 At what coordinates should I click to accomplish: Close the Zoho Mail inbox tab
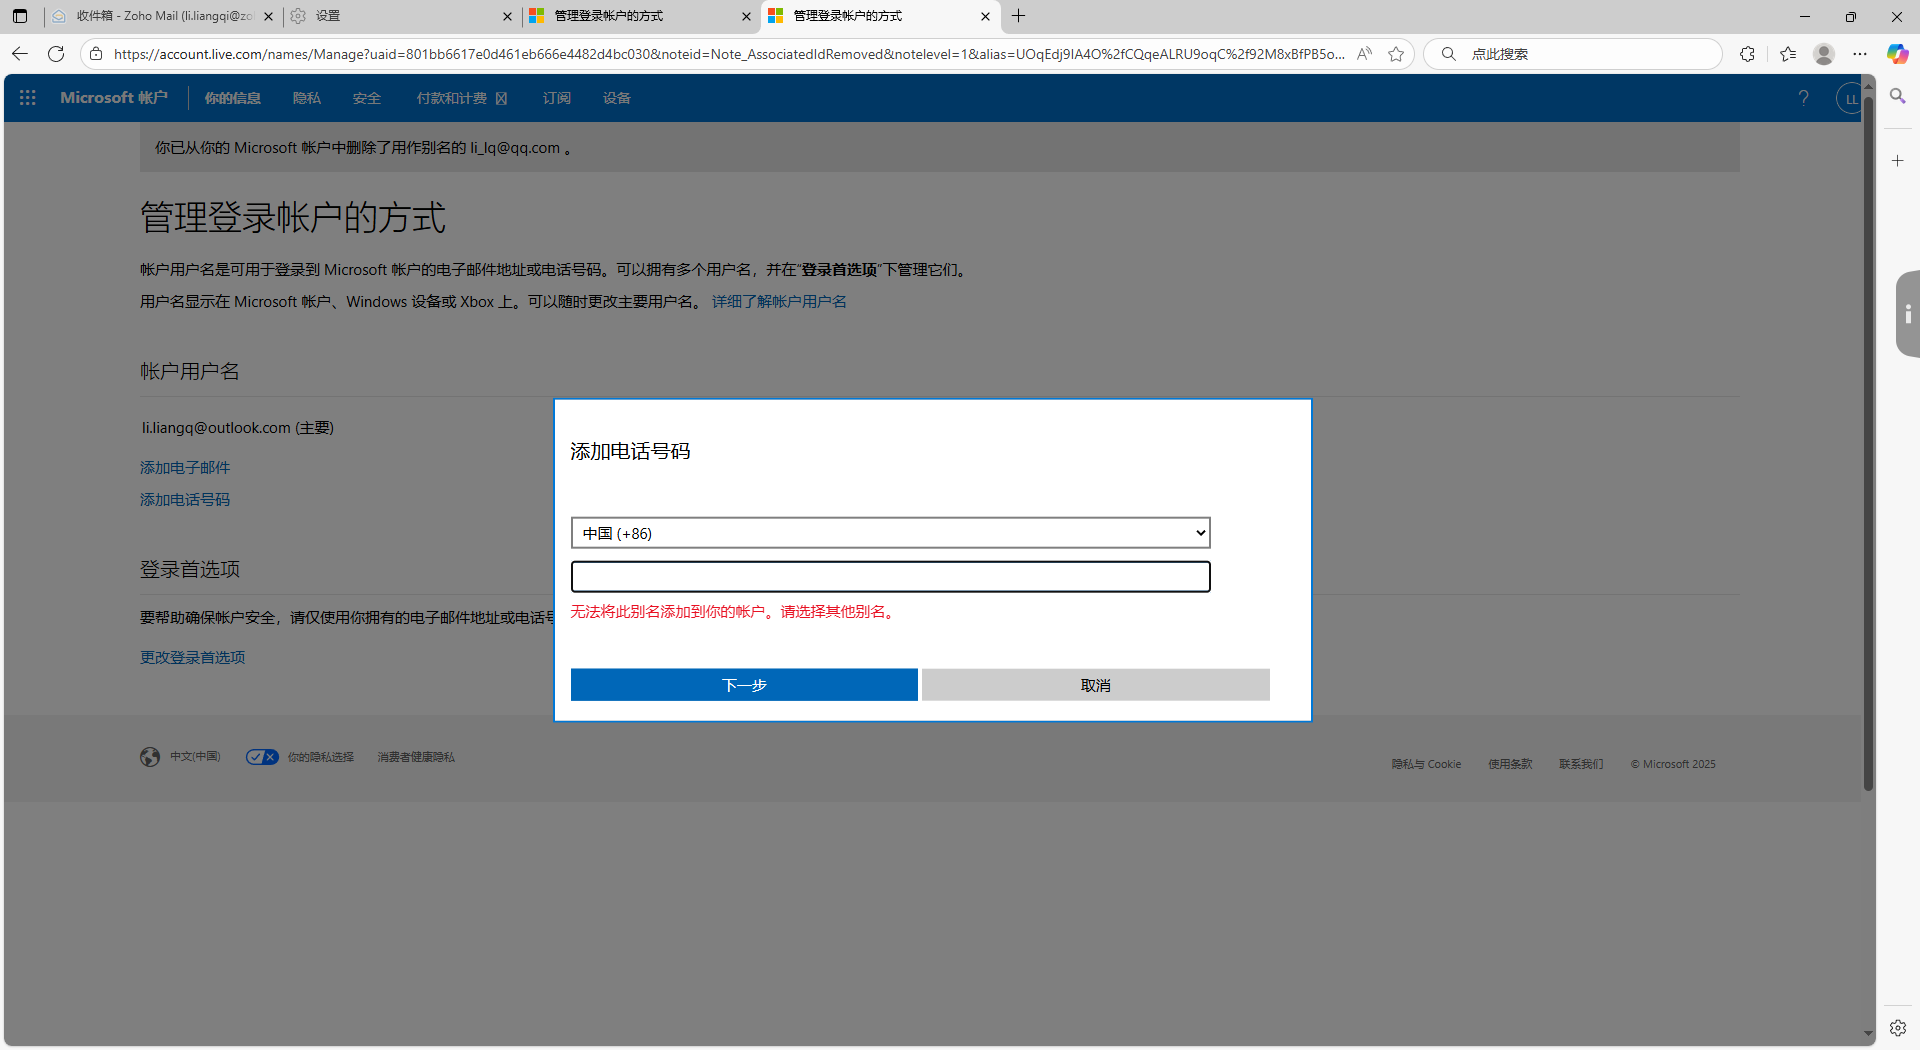(268, 16)
